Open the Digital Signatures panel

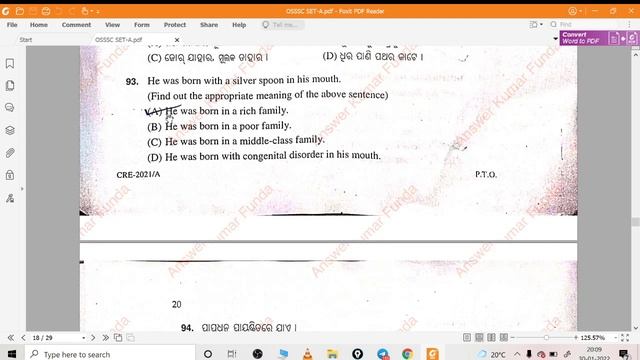pyautogui.click(x=10, y=198)
